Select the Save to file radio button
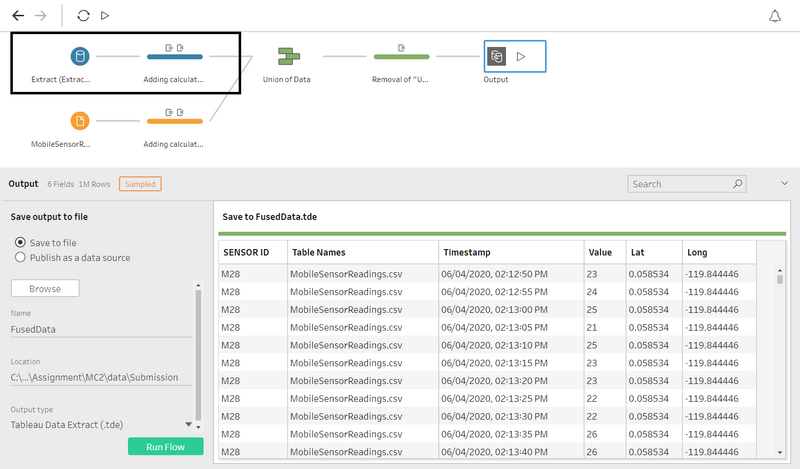This screenshot has height=469, width=800. click(20, 242)
